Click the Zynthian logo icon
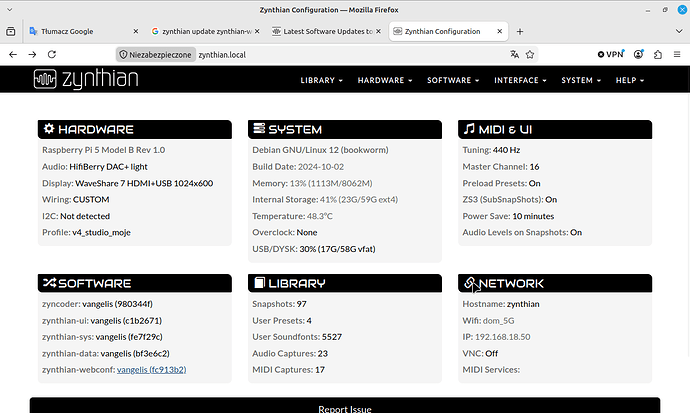 (45, 79)
